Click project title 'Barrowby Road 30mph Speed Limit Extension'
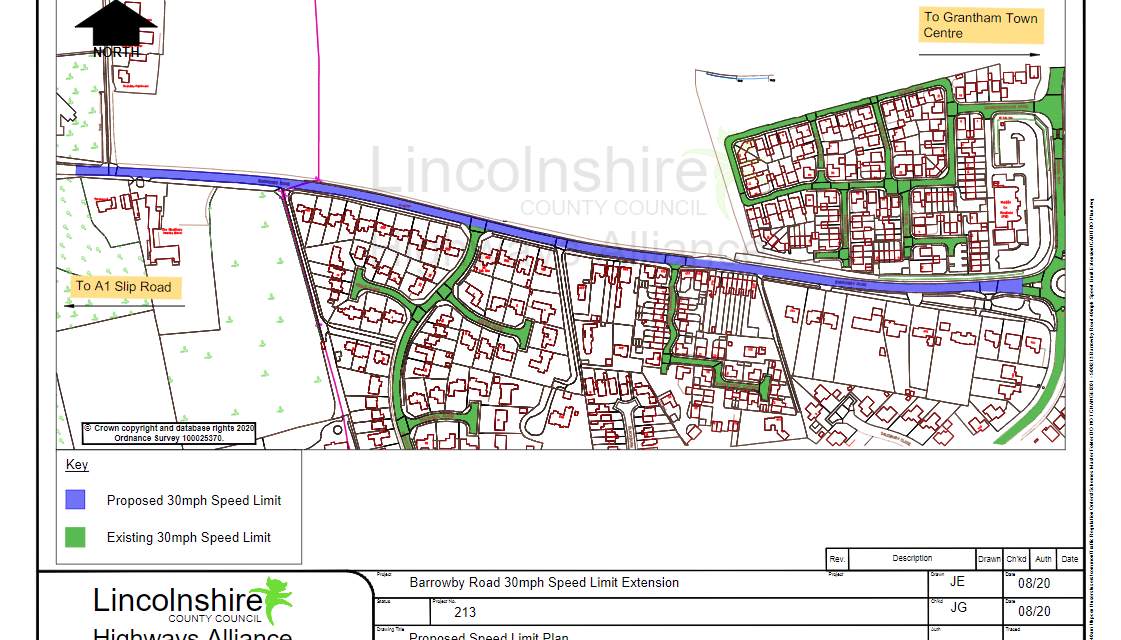The height and width of the screenshot is (640, 1121). [544, 583]
